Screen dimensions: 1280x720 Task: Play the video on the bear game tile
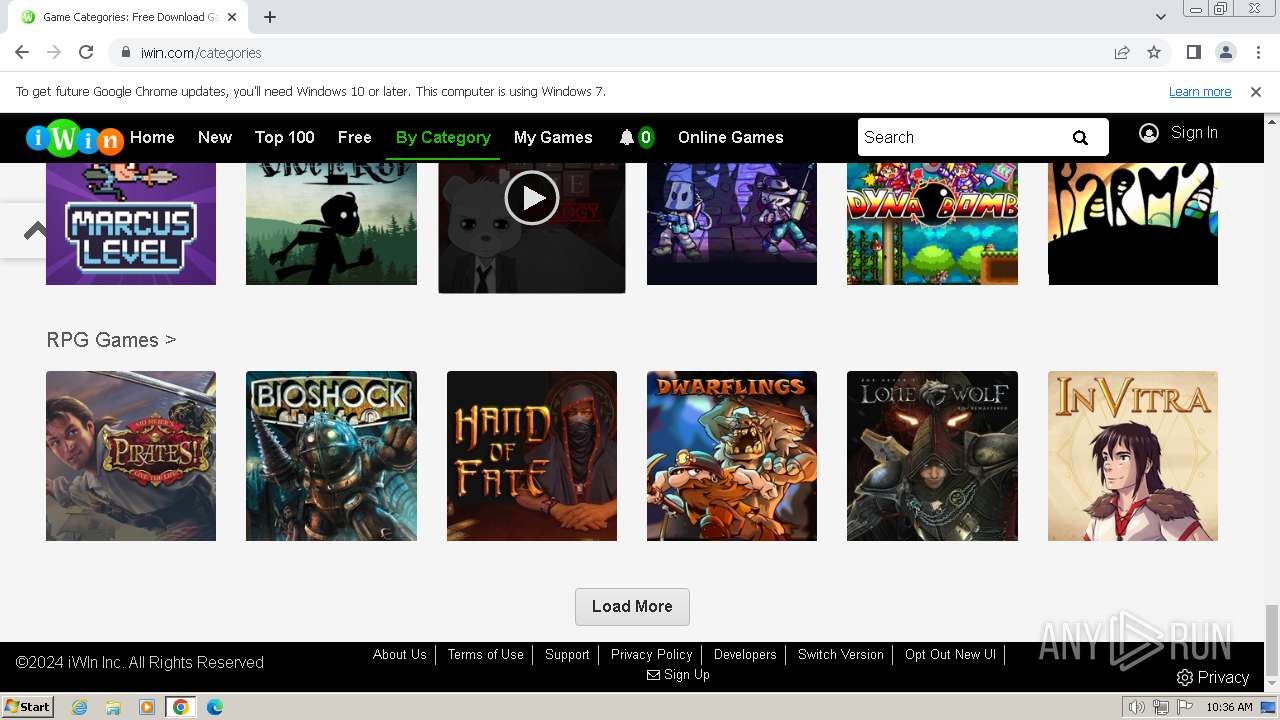532,198
